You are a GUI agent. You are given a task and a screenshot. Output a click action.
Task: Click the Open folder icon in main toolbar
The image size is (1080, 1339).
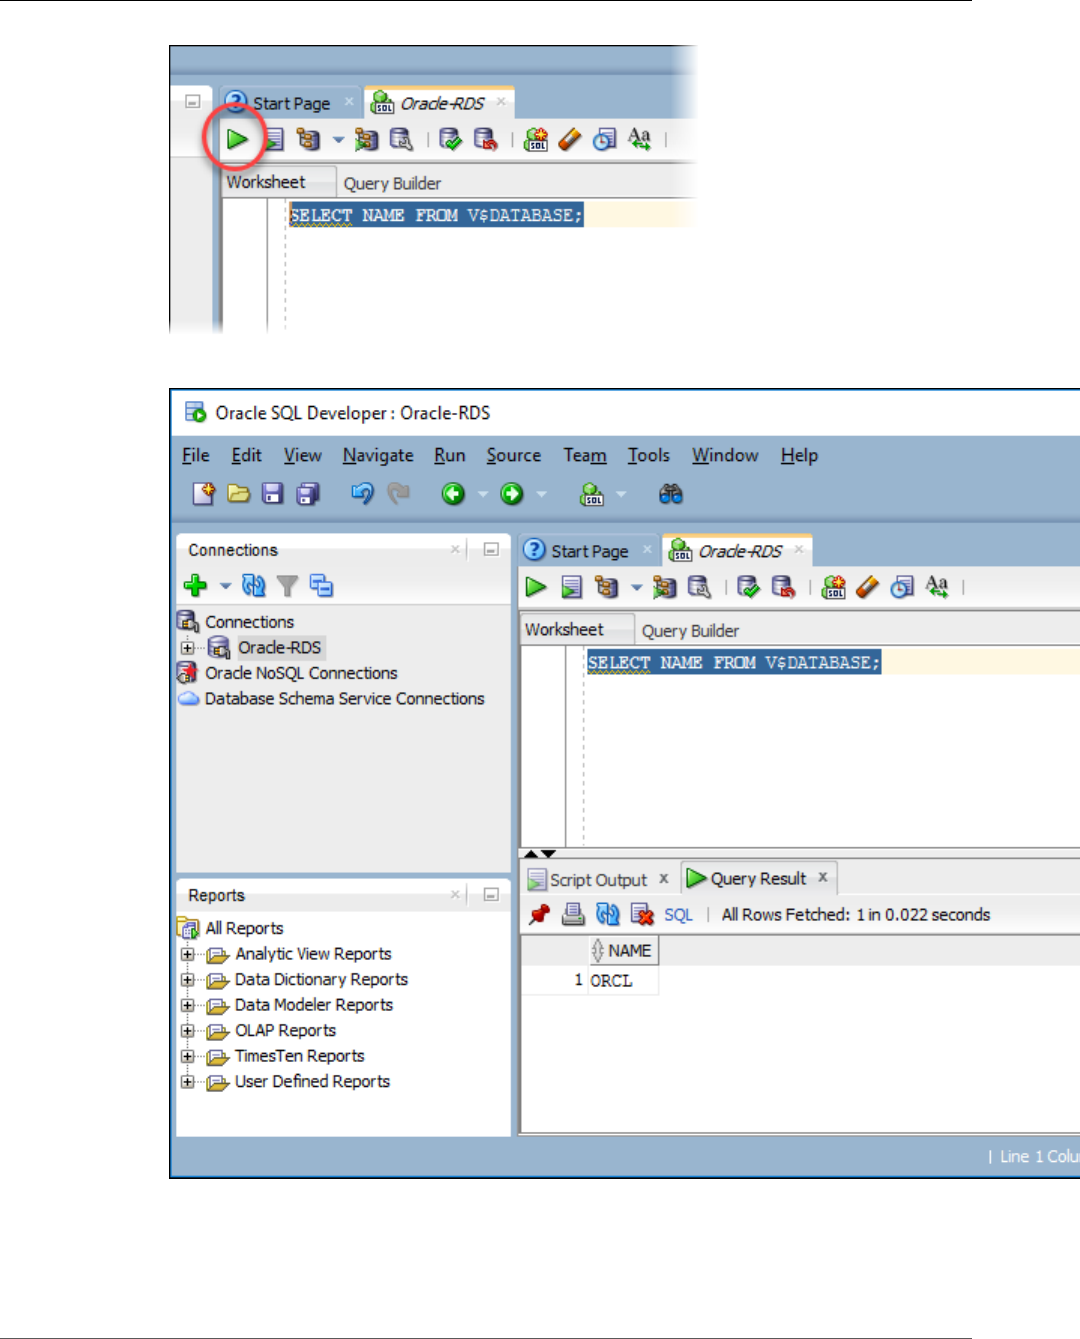[x=238, y=493]
